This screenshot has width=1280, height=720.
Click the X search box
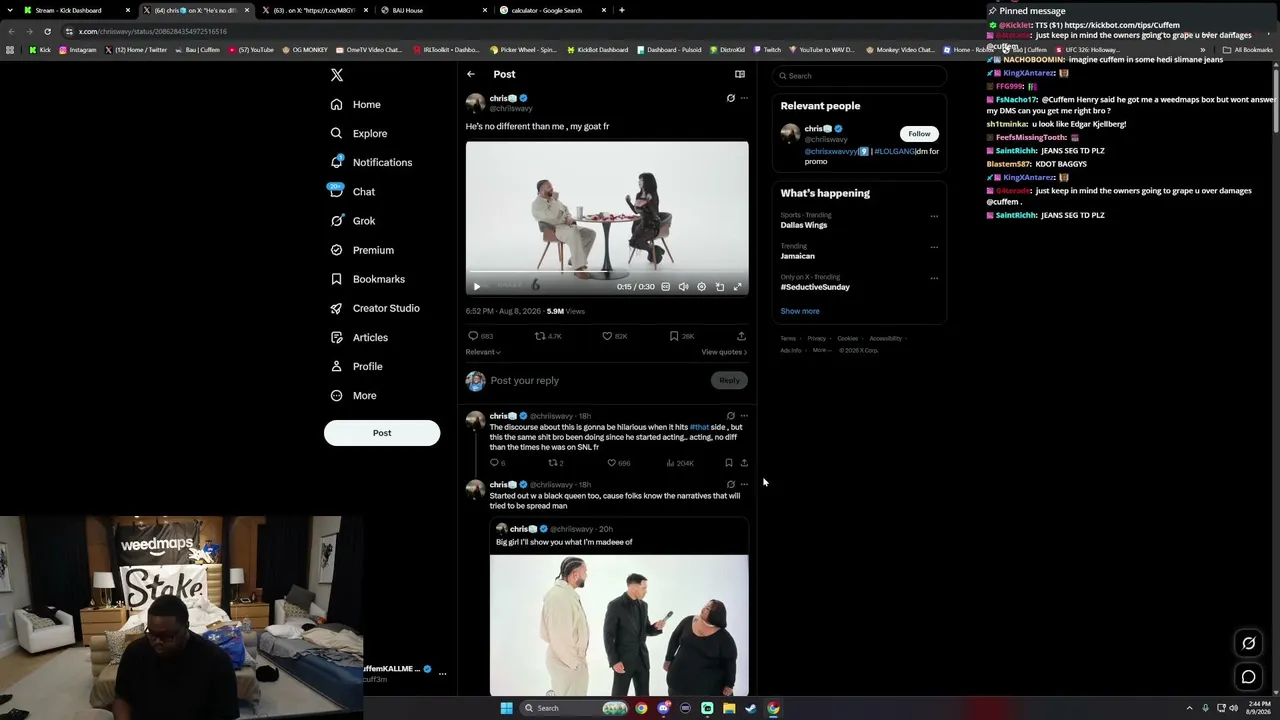[859, 76]
